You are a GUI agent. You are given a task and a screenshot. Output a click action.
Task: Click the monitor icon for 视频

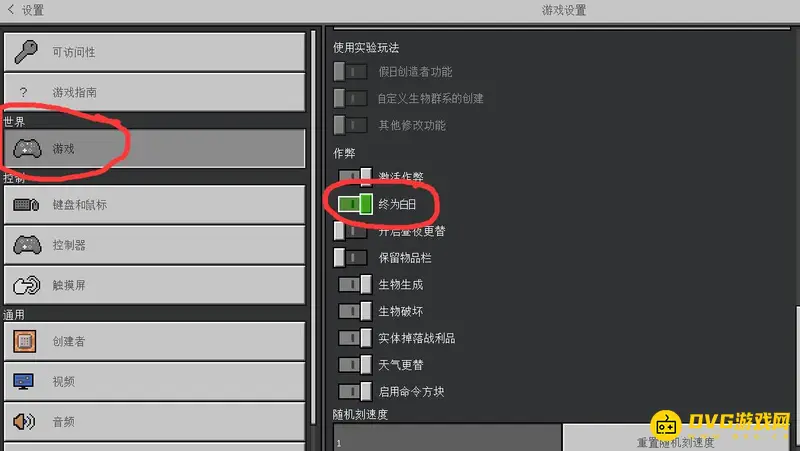(23, 381)
